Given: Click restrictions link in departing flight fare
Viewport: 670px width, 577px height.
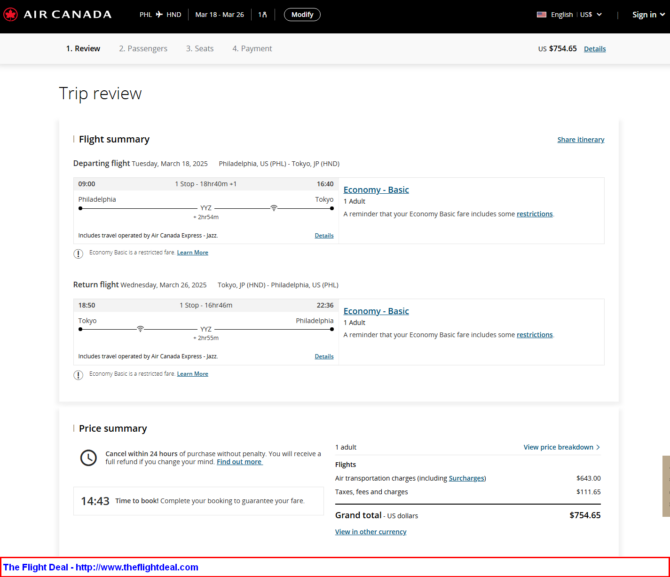Looking at the screenshot, I should 535,214.
